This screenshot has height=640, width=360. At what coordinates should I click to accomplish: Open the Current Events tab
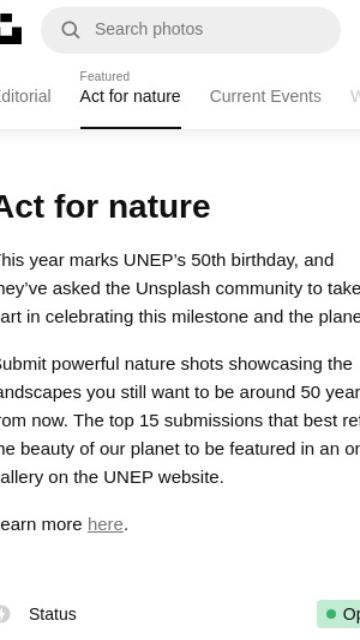[265, 96]
